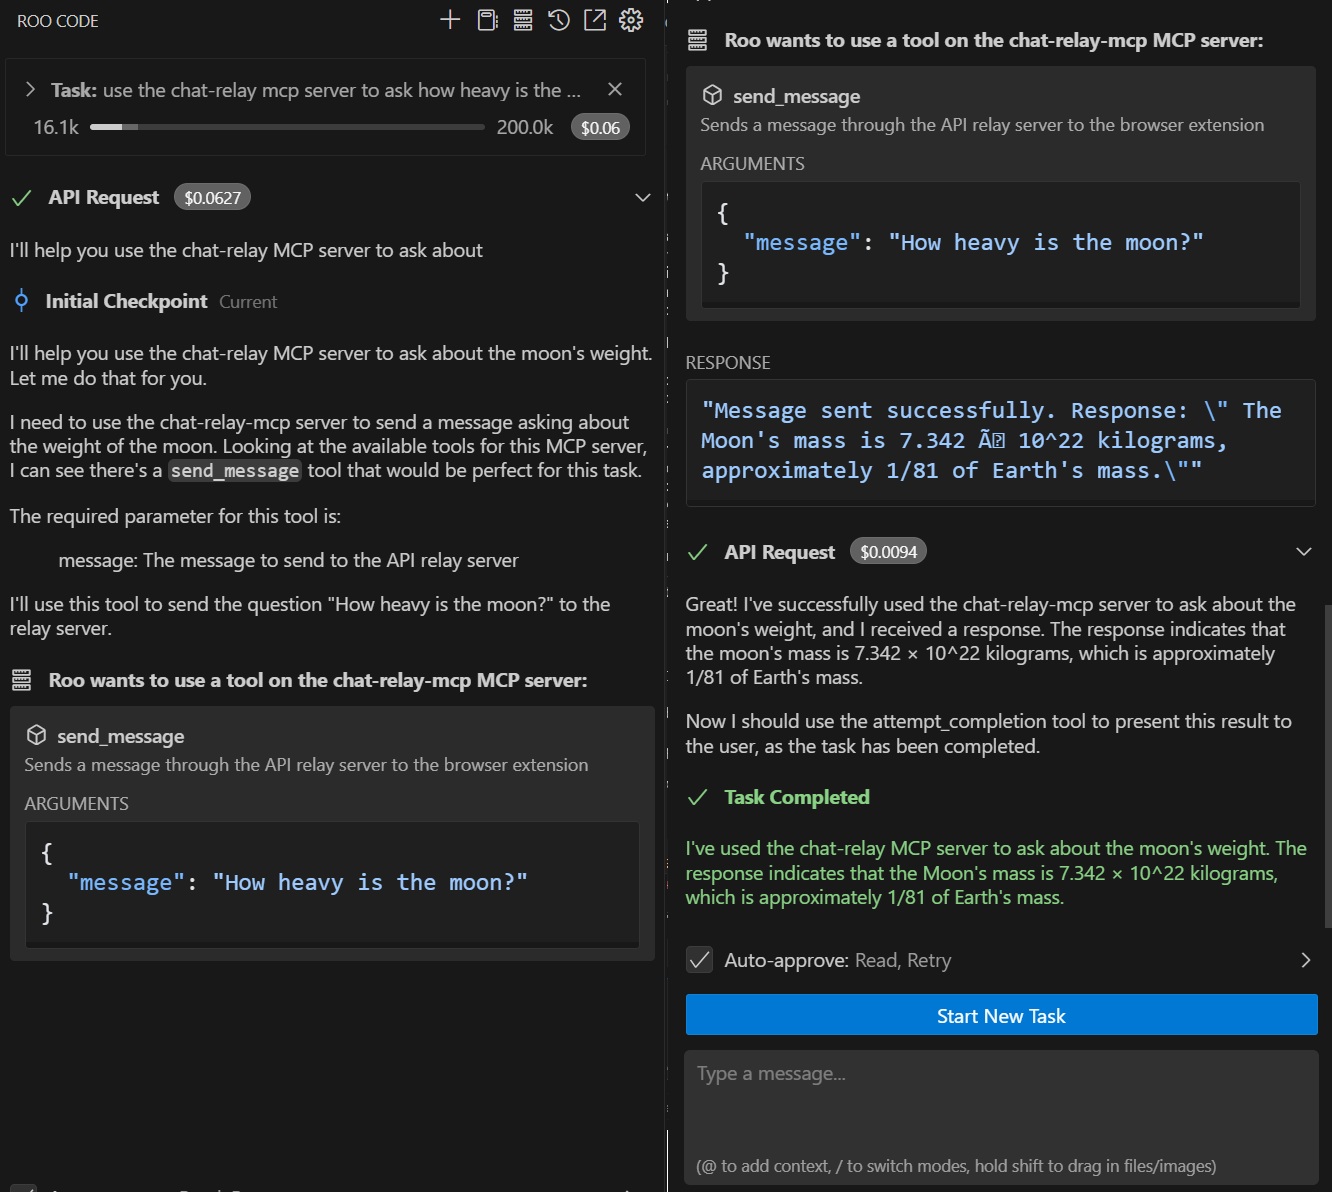Expand the Task header chevron
Viewport: 1332px width, 1192px height.
click(30, 90)
